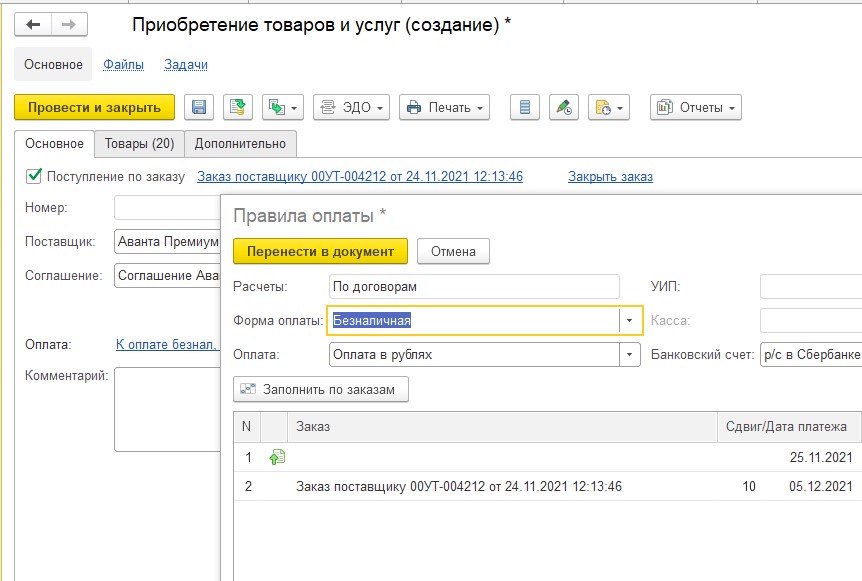
Task: Click the 'Заполнить по заказам' button
Action: (x=321, y=389)
